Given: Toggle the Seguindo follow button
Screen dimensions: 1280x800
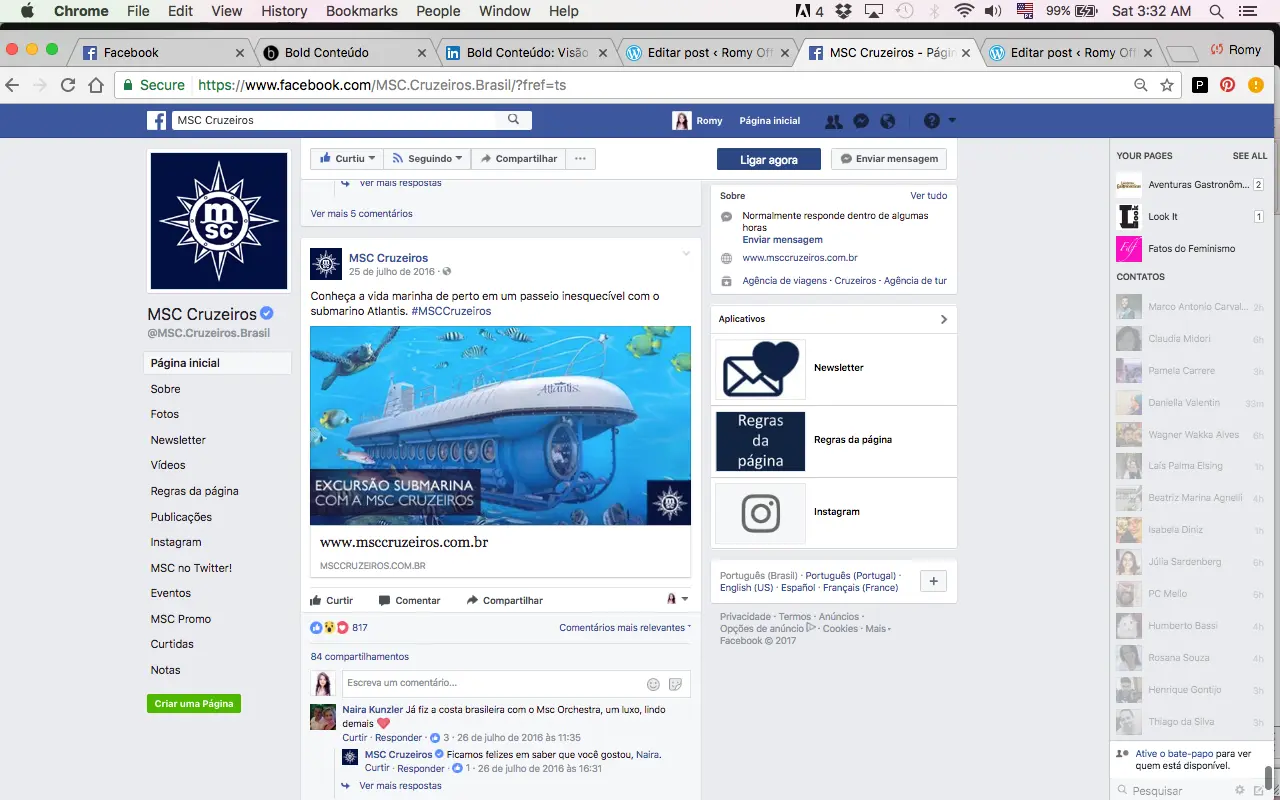Looking at the screenshot, I should pyautogui.click(x=427, y=158).
